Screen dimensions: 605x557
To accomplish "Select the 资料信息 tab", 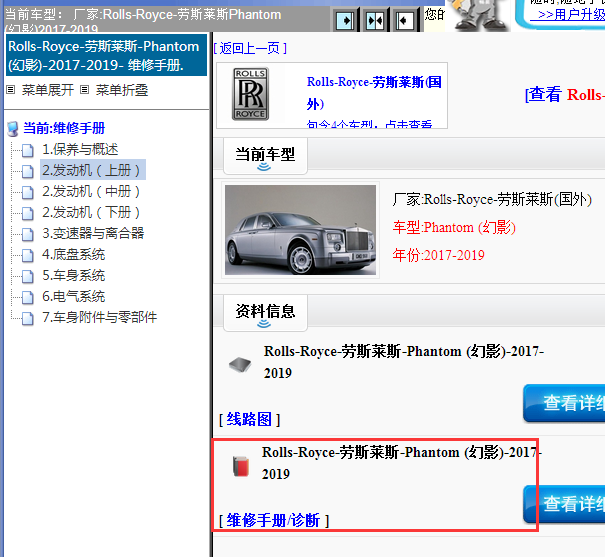I will [x=265, y=313].
